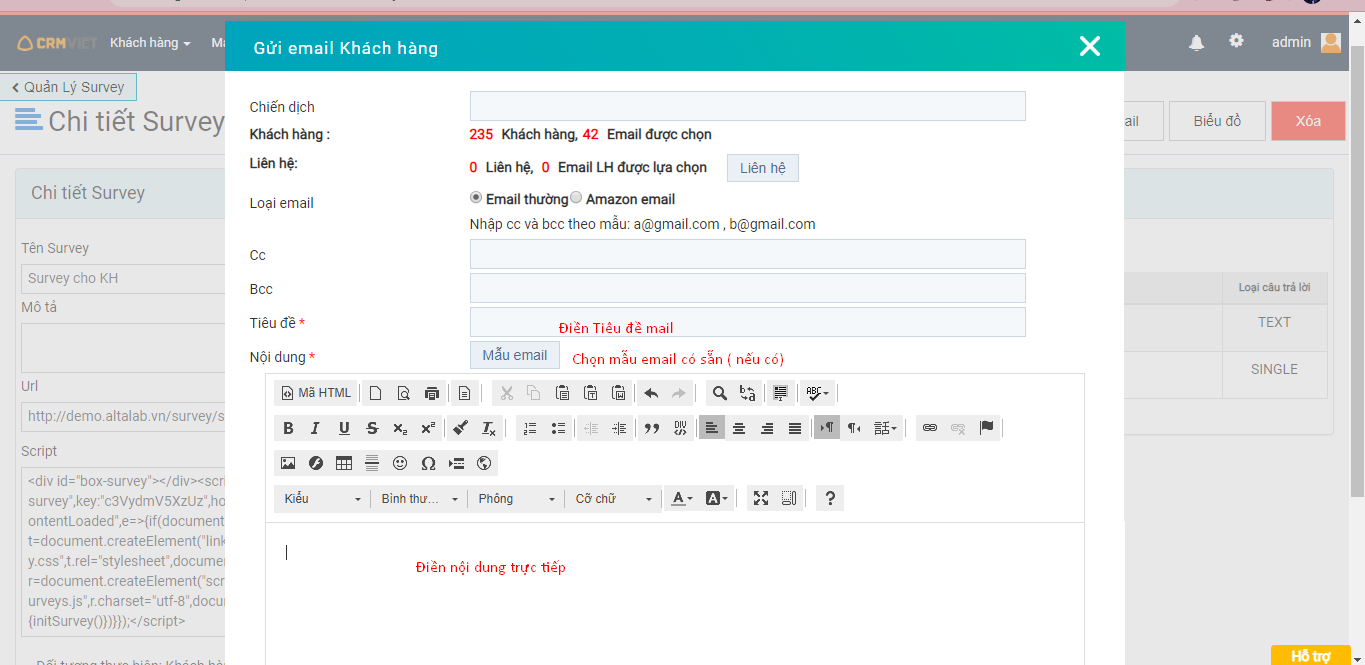Click the Cc input field
Viewport: 1365px width, 665px height.
pyautogui.click(x=748, y=254)
